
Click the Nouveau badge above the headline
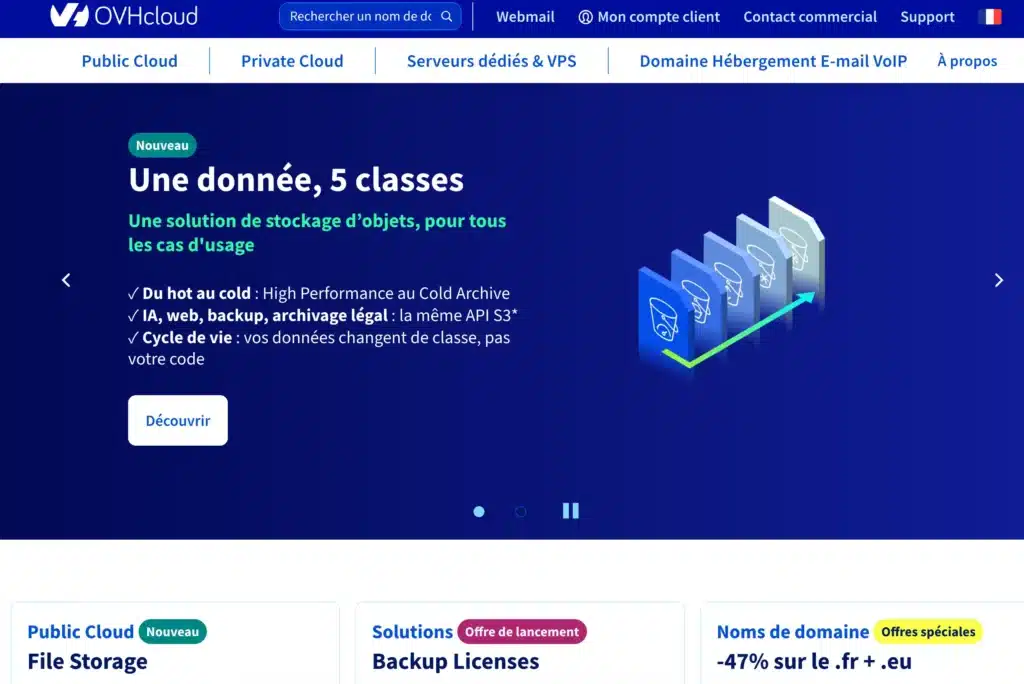click(162, 145)
